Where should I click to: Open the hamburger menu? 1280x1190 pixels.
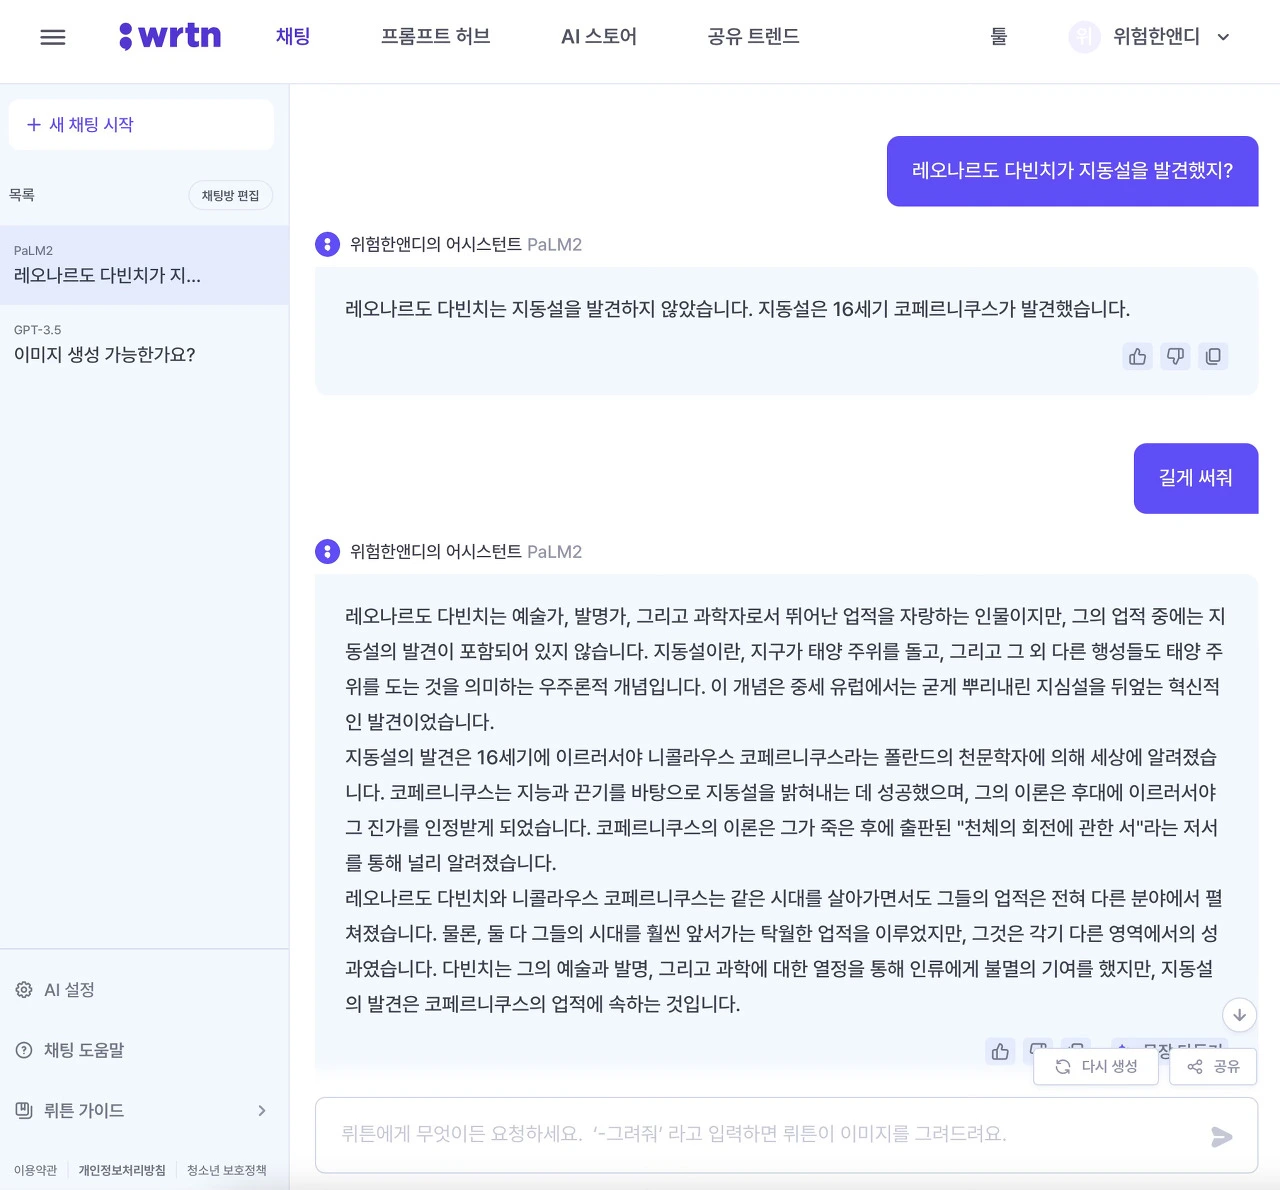pyautogui.click(x=53, y=37)
